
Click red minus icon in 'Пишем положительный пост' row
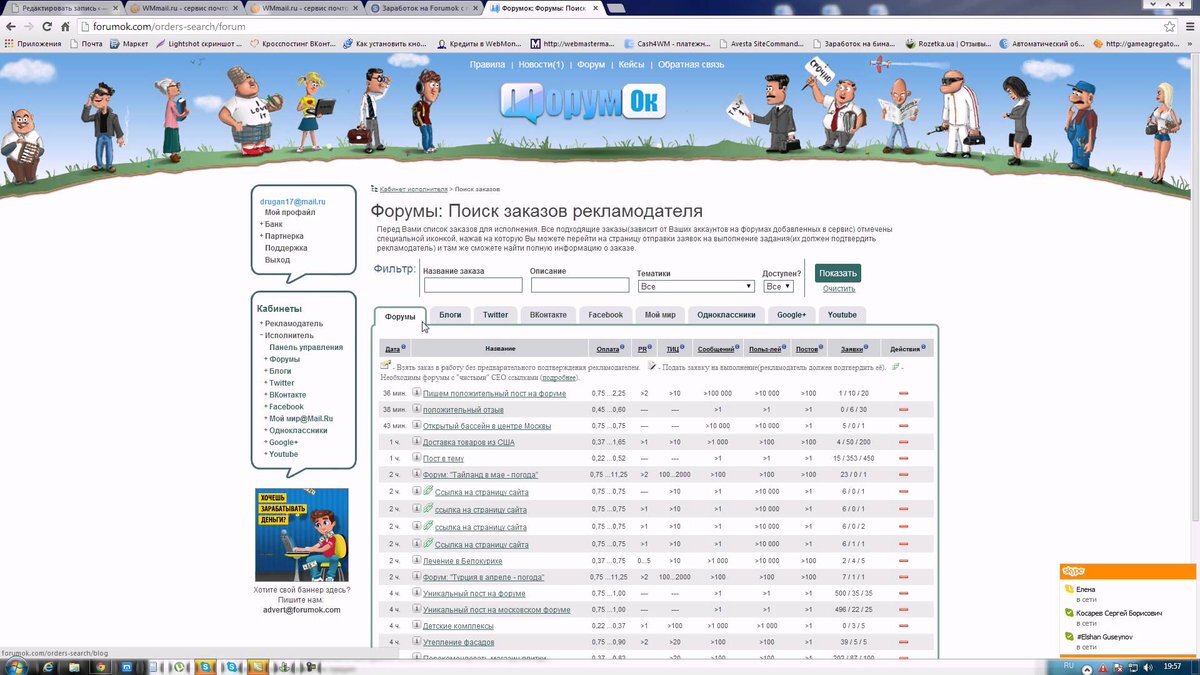point(903,394)
